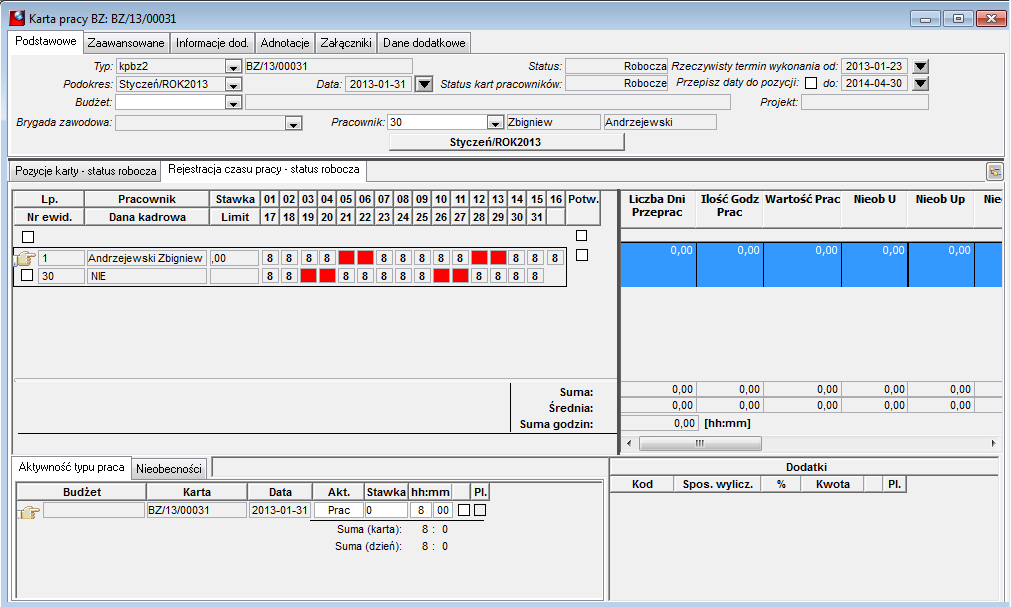Expand the Budżet dropdown
The height and width of the screenshot is (607, 1011).
click(x=233, y=103)
